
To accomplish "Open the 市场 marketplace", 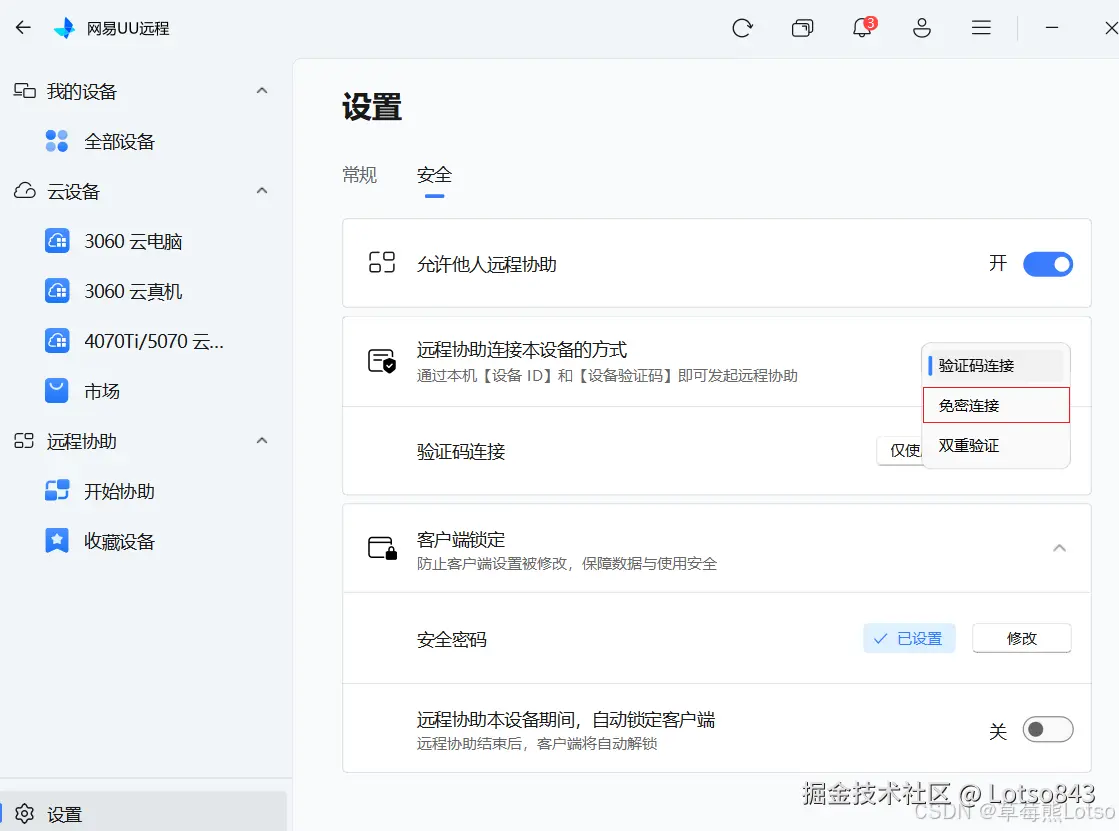I will coord(105,391).
